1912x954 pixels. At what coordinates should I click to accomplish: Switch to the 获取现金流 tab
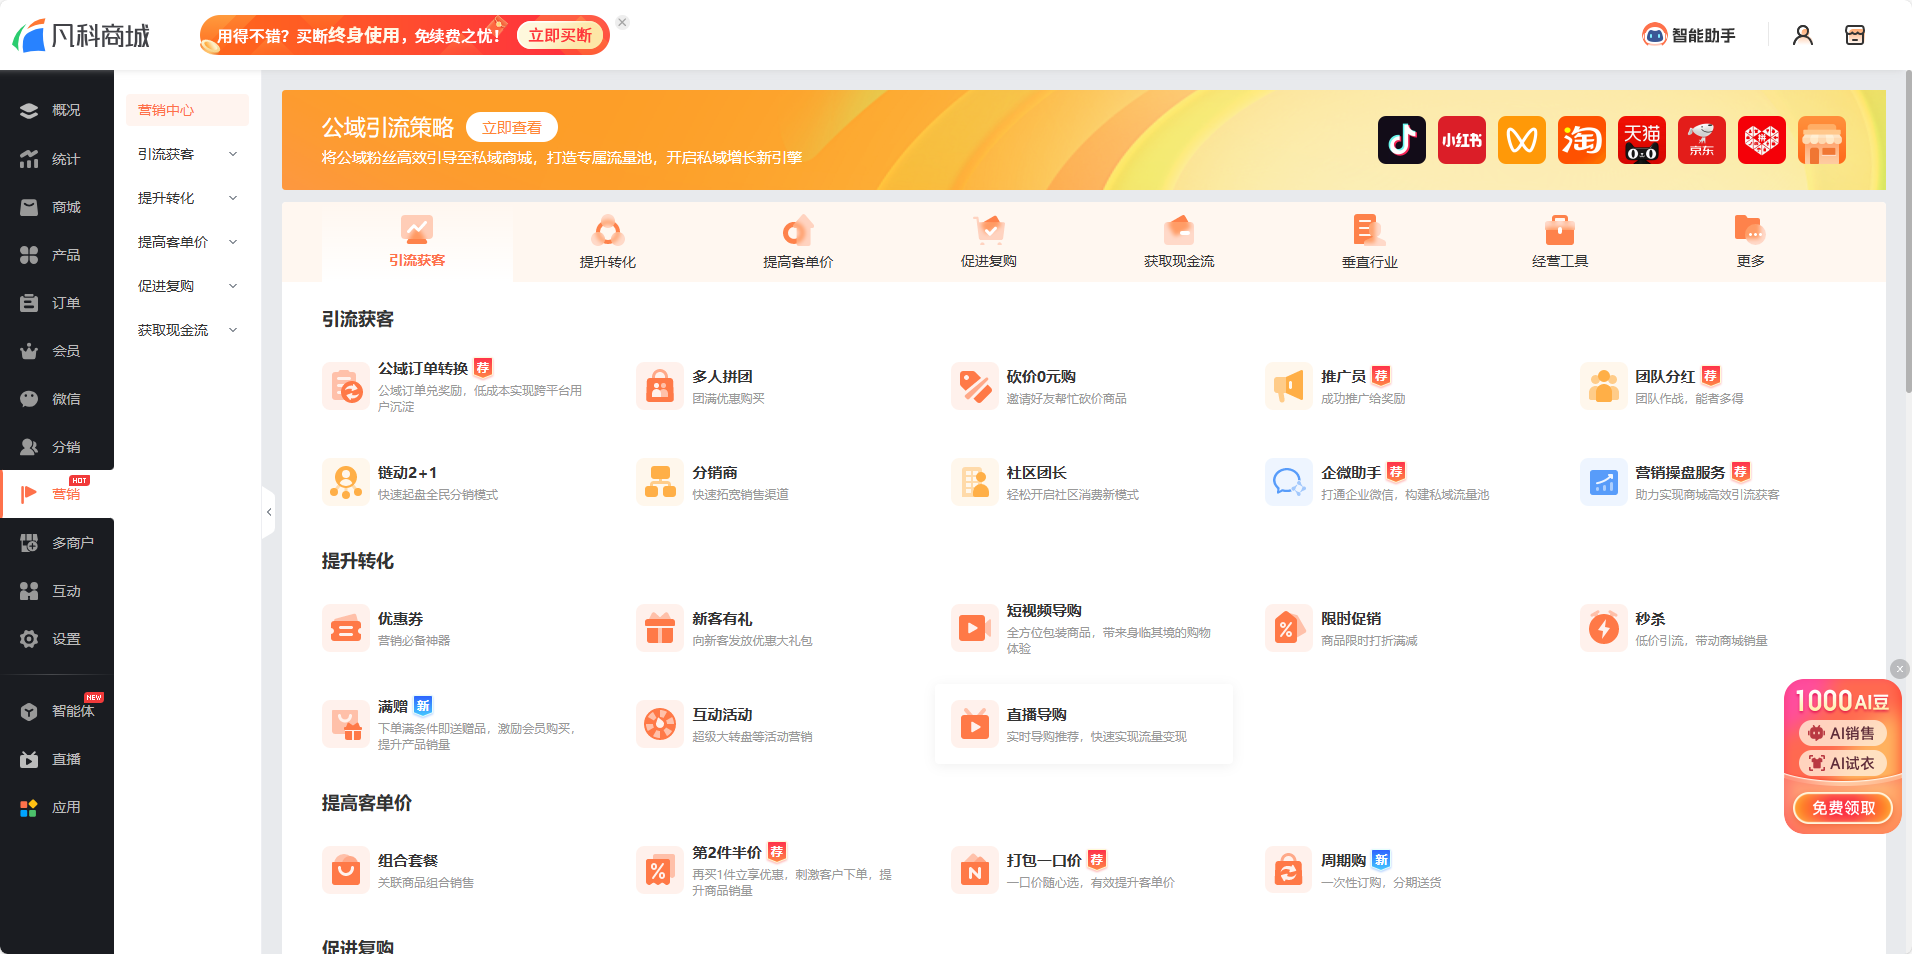click(x=1179, y=242)
